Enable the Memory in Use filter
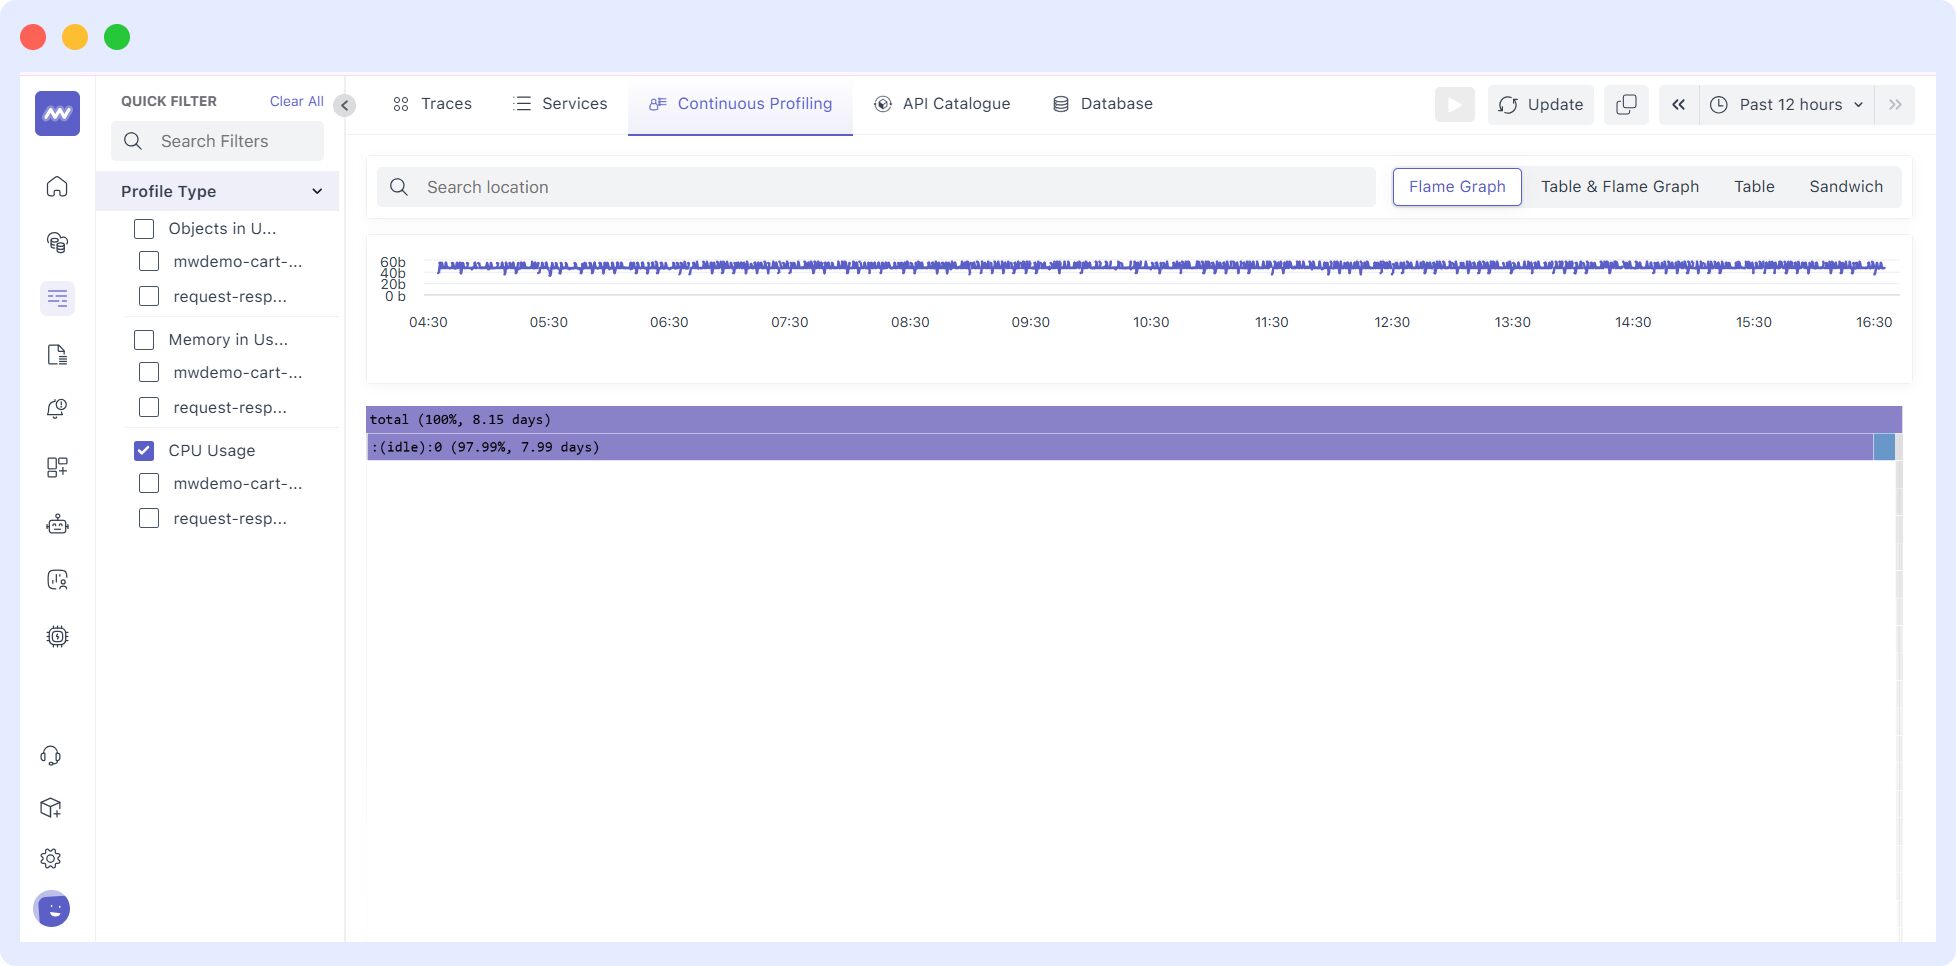Image resolution: width=1956 pixels, height=966 pixels. tap(143, 339)
